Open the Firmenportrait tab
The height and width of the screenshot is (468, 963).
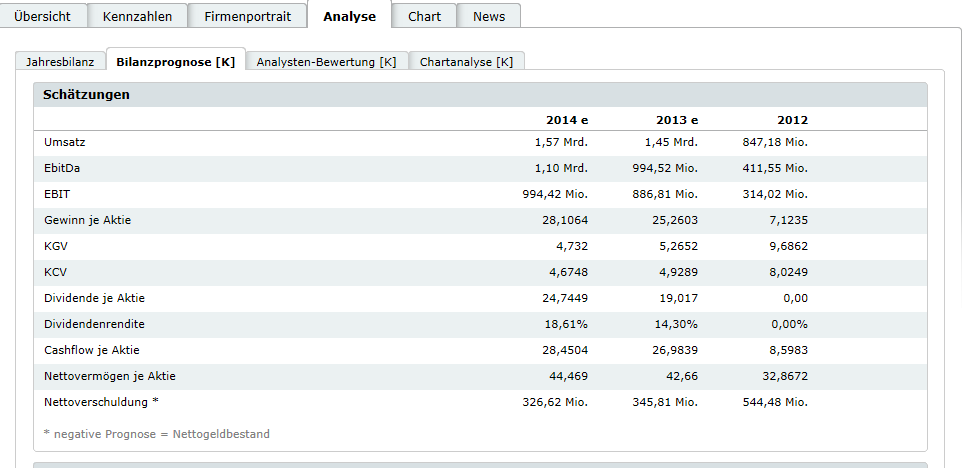247,16
